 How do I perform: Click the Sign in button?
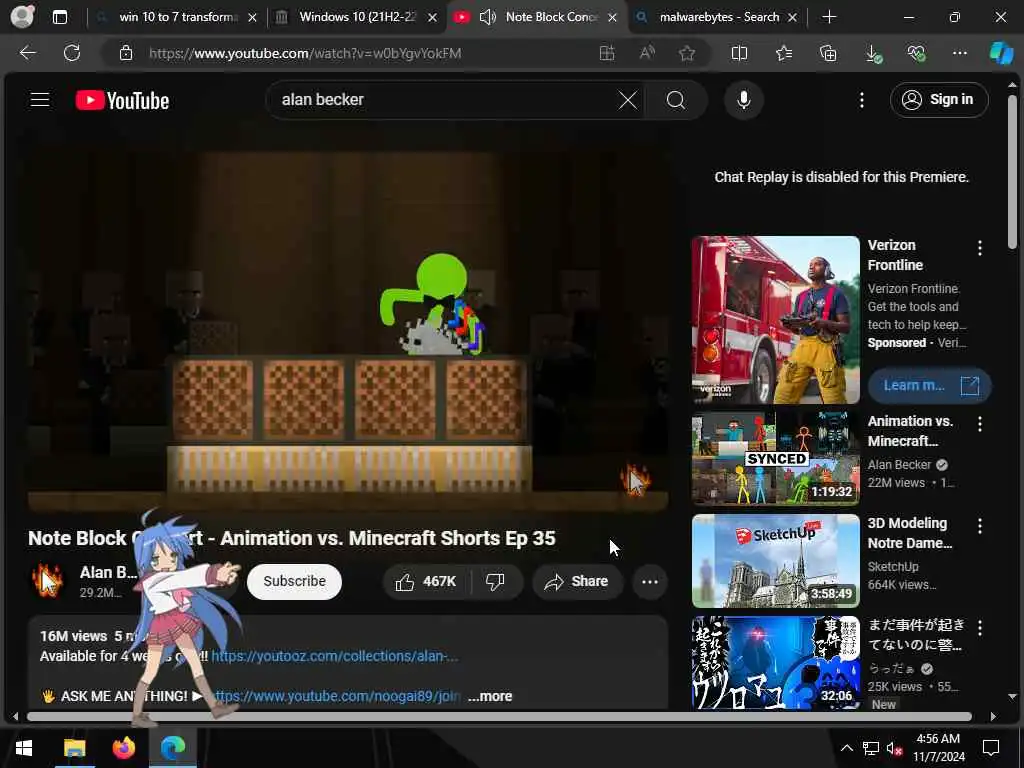click(x=938, y=100)
